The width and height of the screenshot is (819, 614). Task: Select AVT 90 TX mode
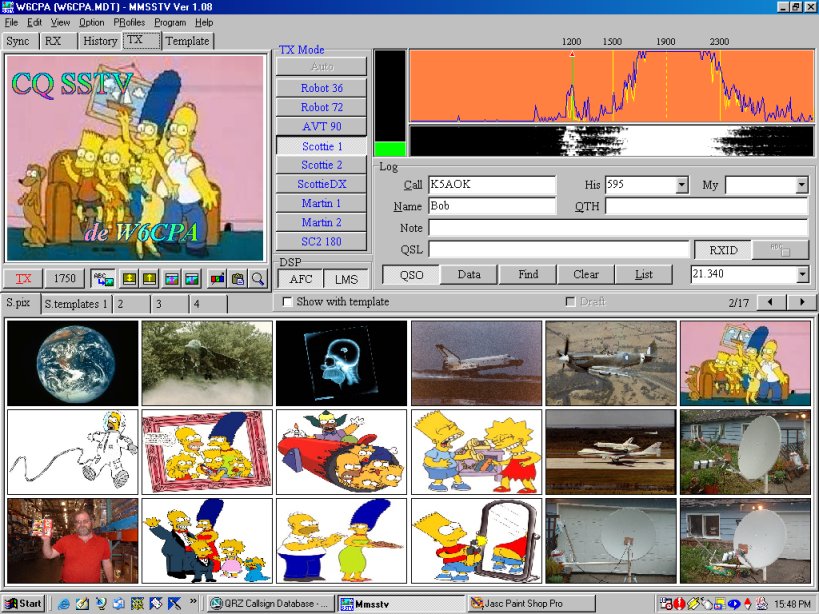coord(322,126)
